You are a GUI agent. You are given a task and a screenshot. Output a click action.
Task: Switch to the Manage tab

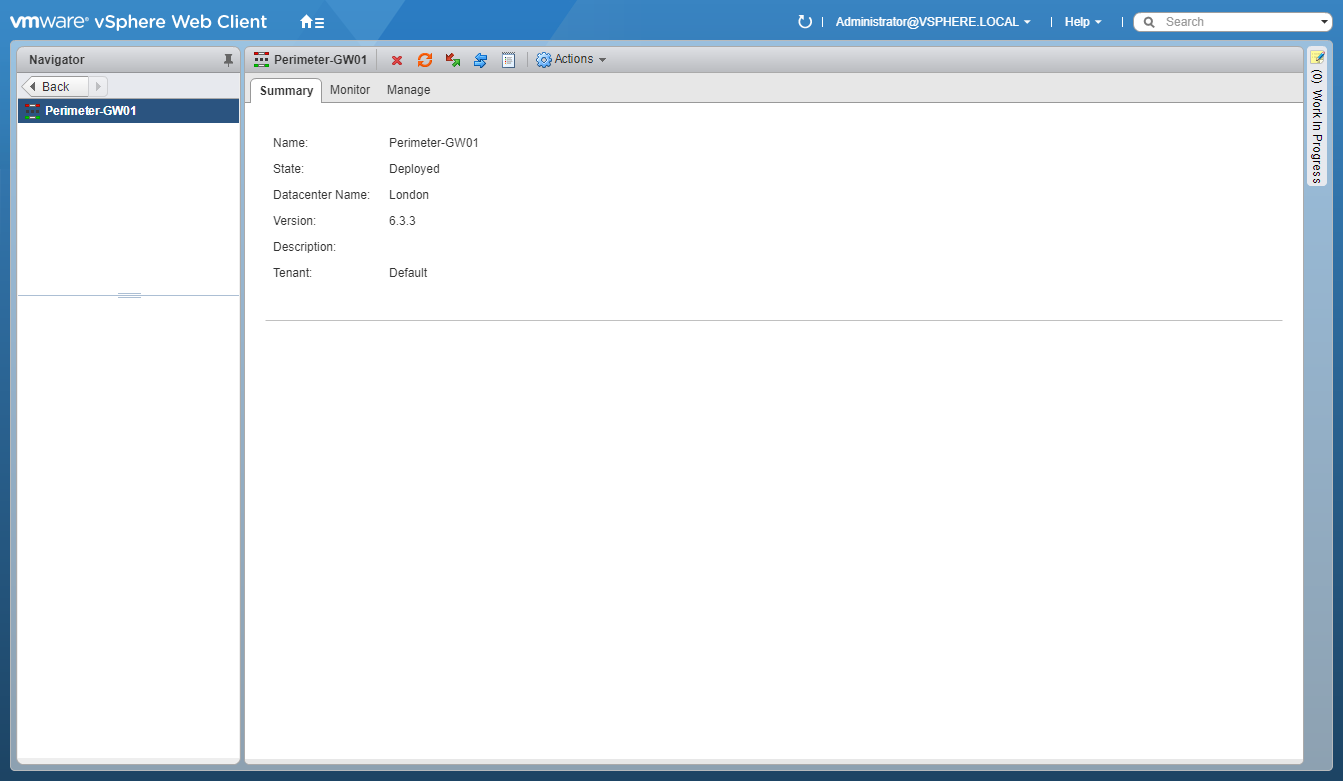pos(408,90)
